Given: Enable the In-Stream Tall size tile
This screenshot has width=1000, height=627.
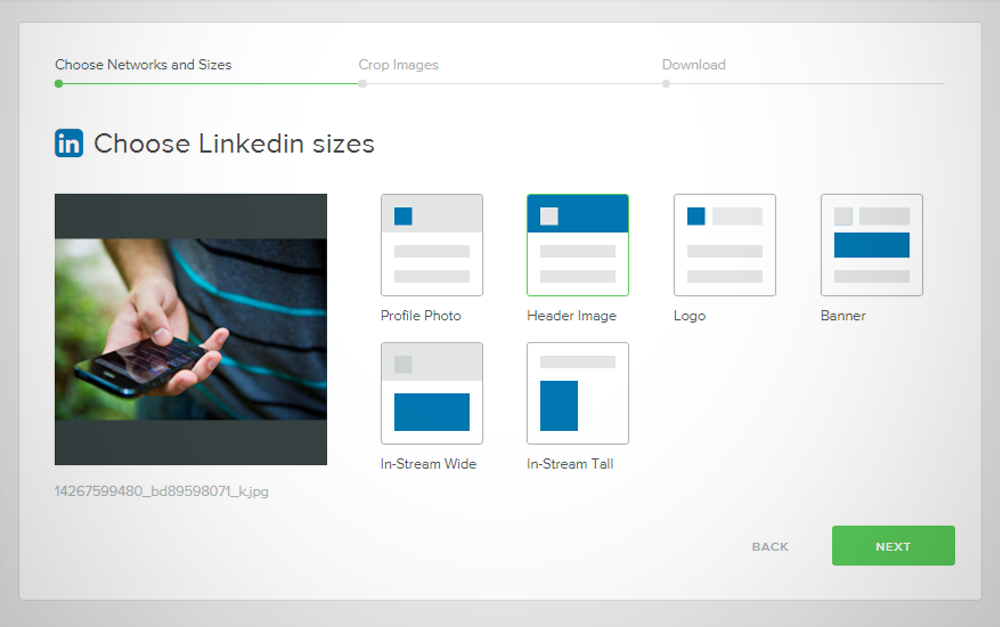Looking at the screenshot, I should tap(577, 393).
